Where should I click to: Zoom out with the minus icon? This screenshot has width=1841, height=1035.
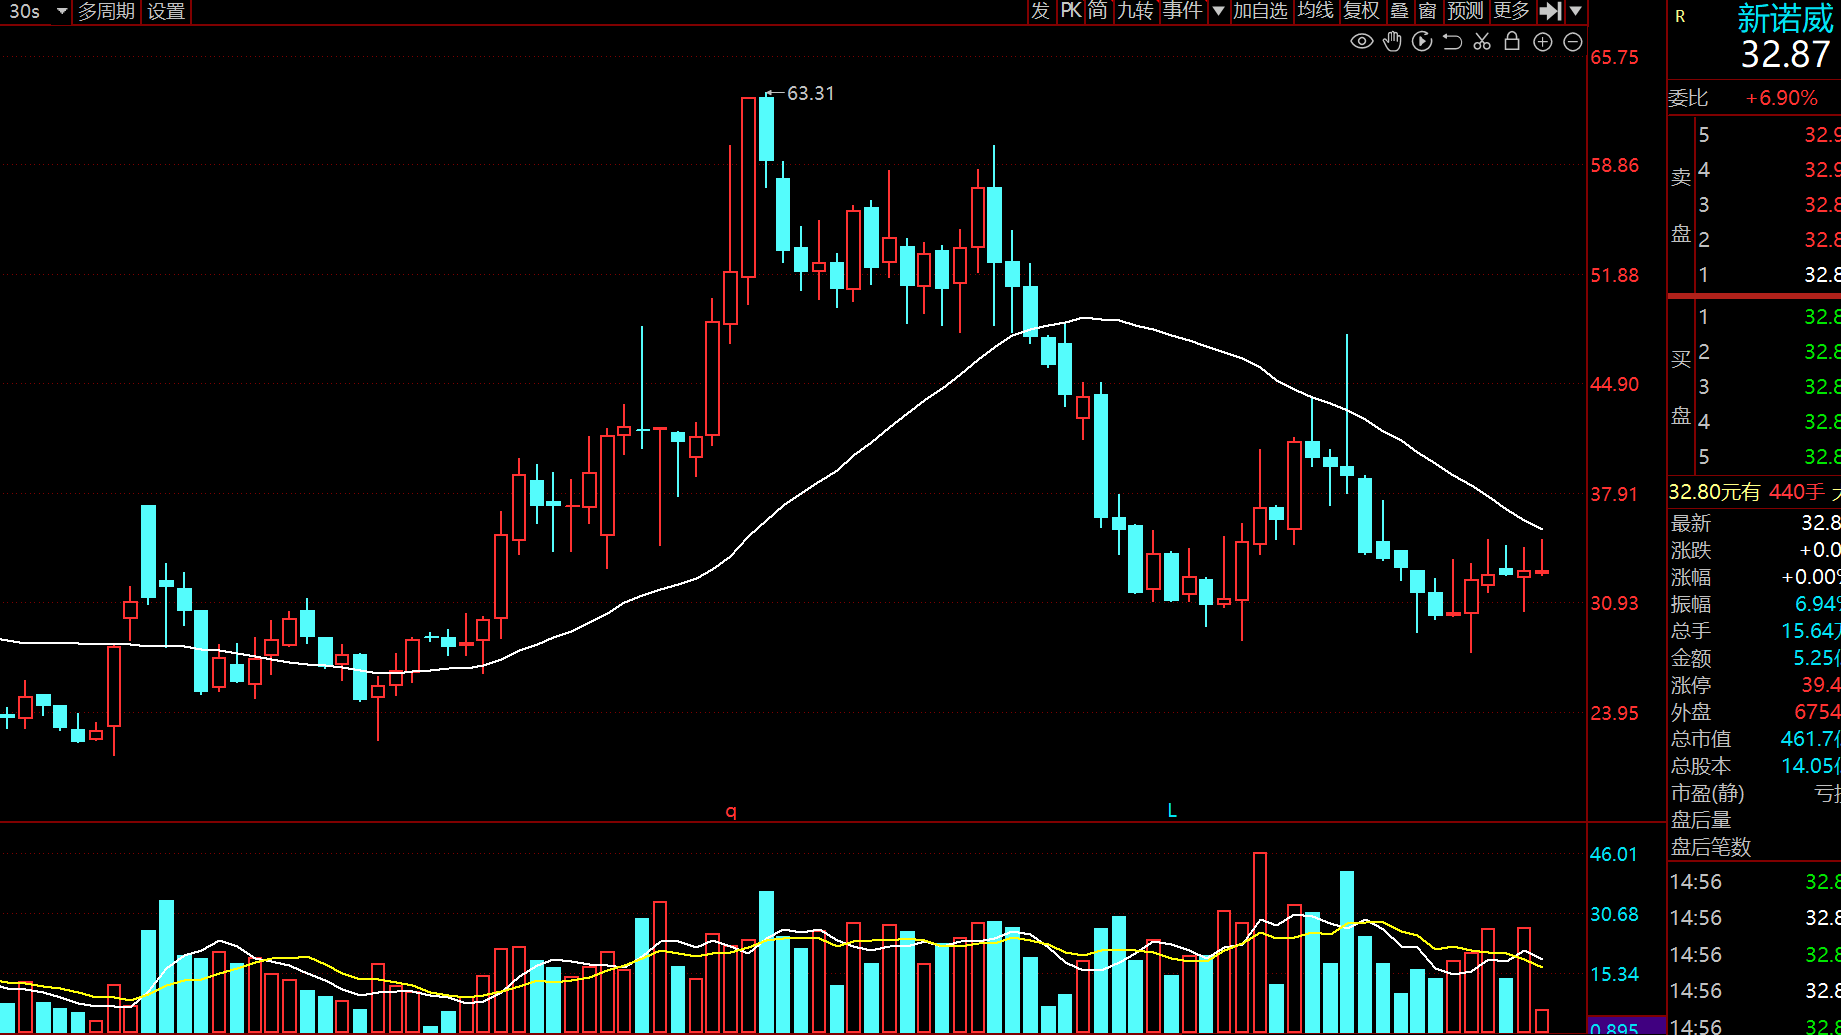point(1573,42)
